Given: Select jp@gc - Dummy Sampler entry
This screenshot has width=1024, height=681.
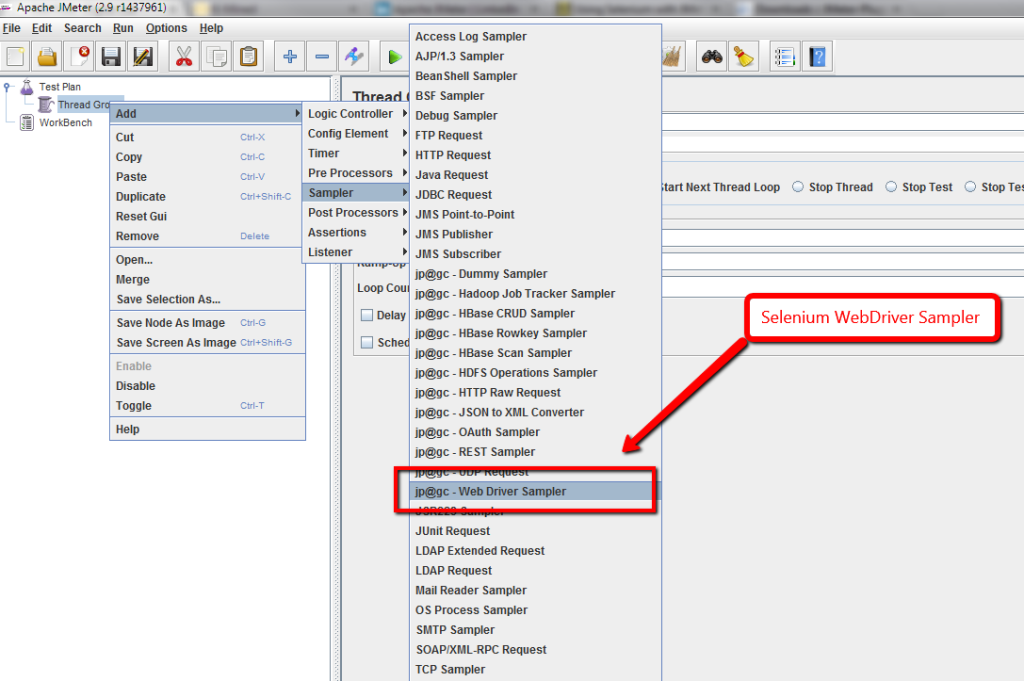Looking at the screenshot, I should point(535,274).
